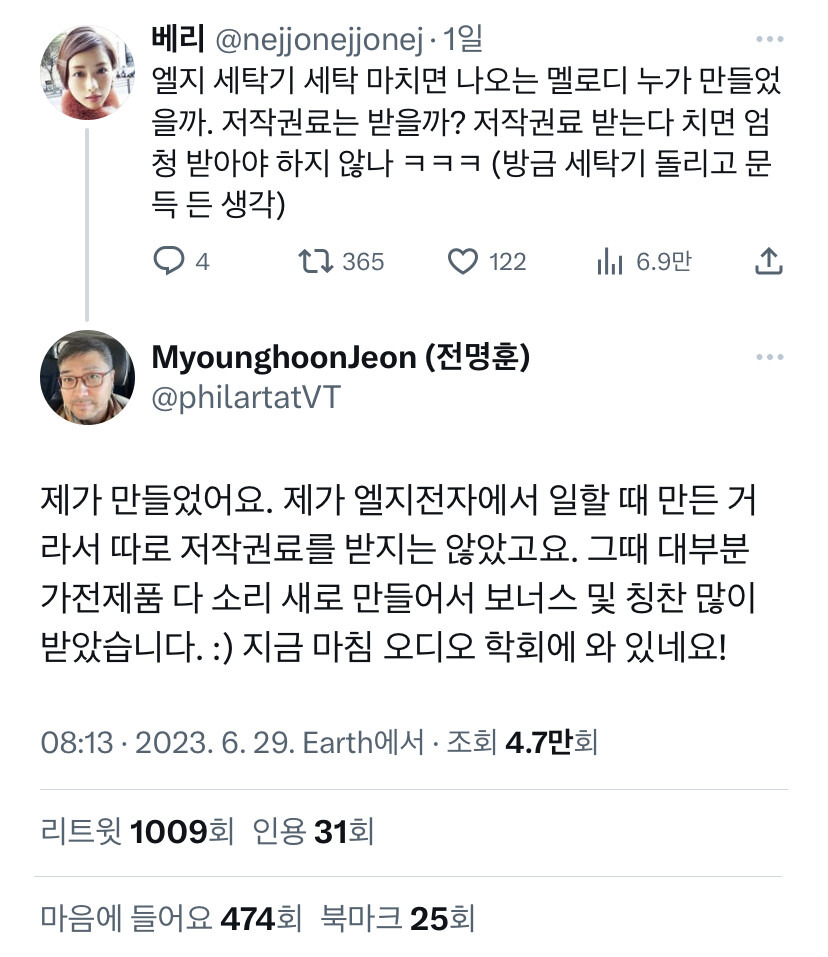Screen dimensions: 828x957
Task: View the list of 1009 retweets
Action: pos(137,831)
